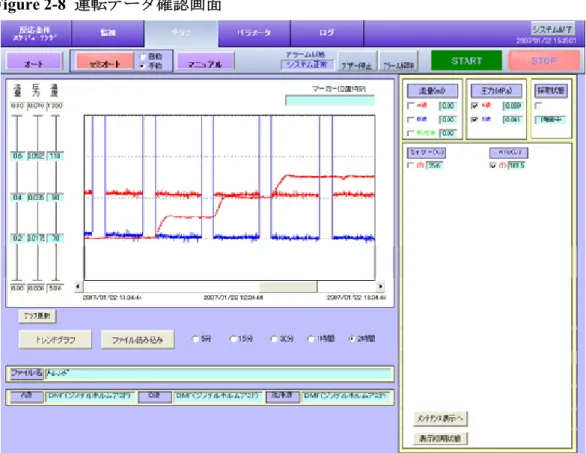586x453 pixels.
Task: Click the graph scrollbar right arrow
Action: (x=380, y=287)
